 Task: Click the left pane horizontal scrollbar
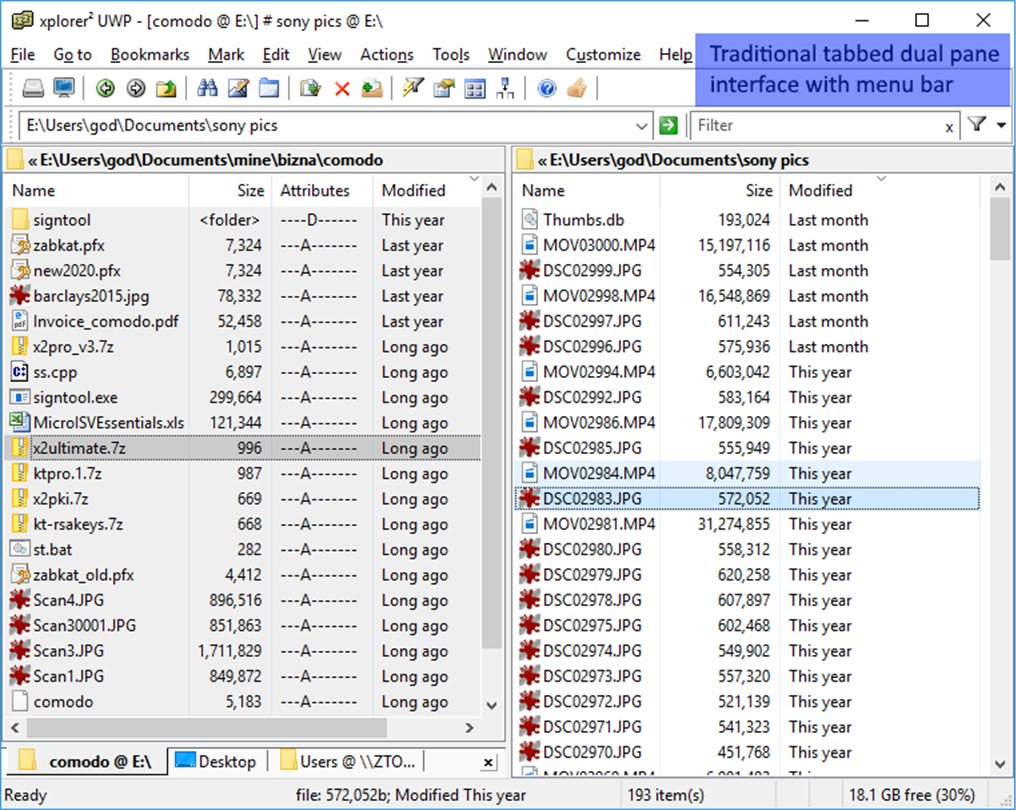coord(241,728)
